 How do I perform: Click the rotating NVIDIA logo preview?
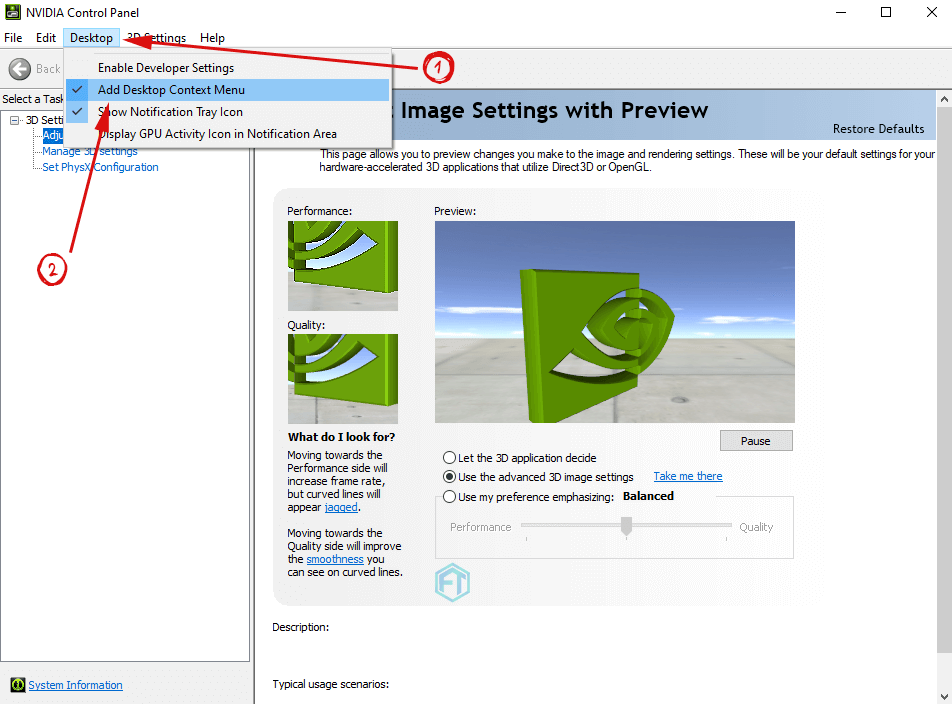(x=614, y=322)
